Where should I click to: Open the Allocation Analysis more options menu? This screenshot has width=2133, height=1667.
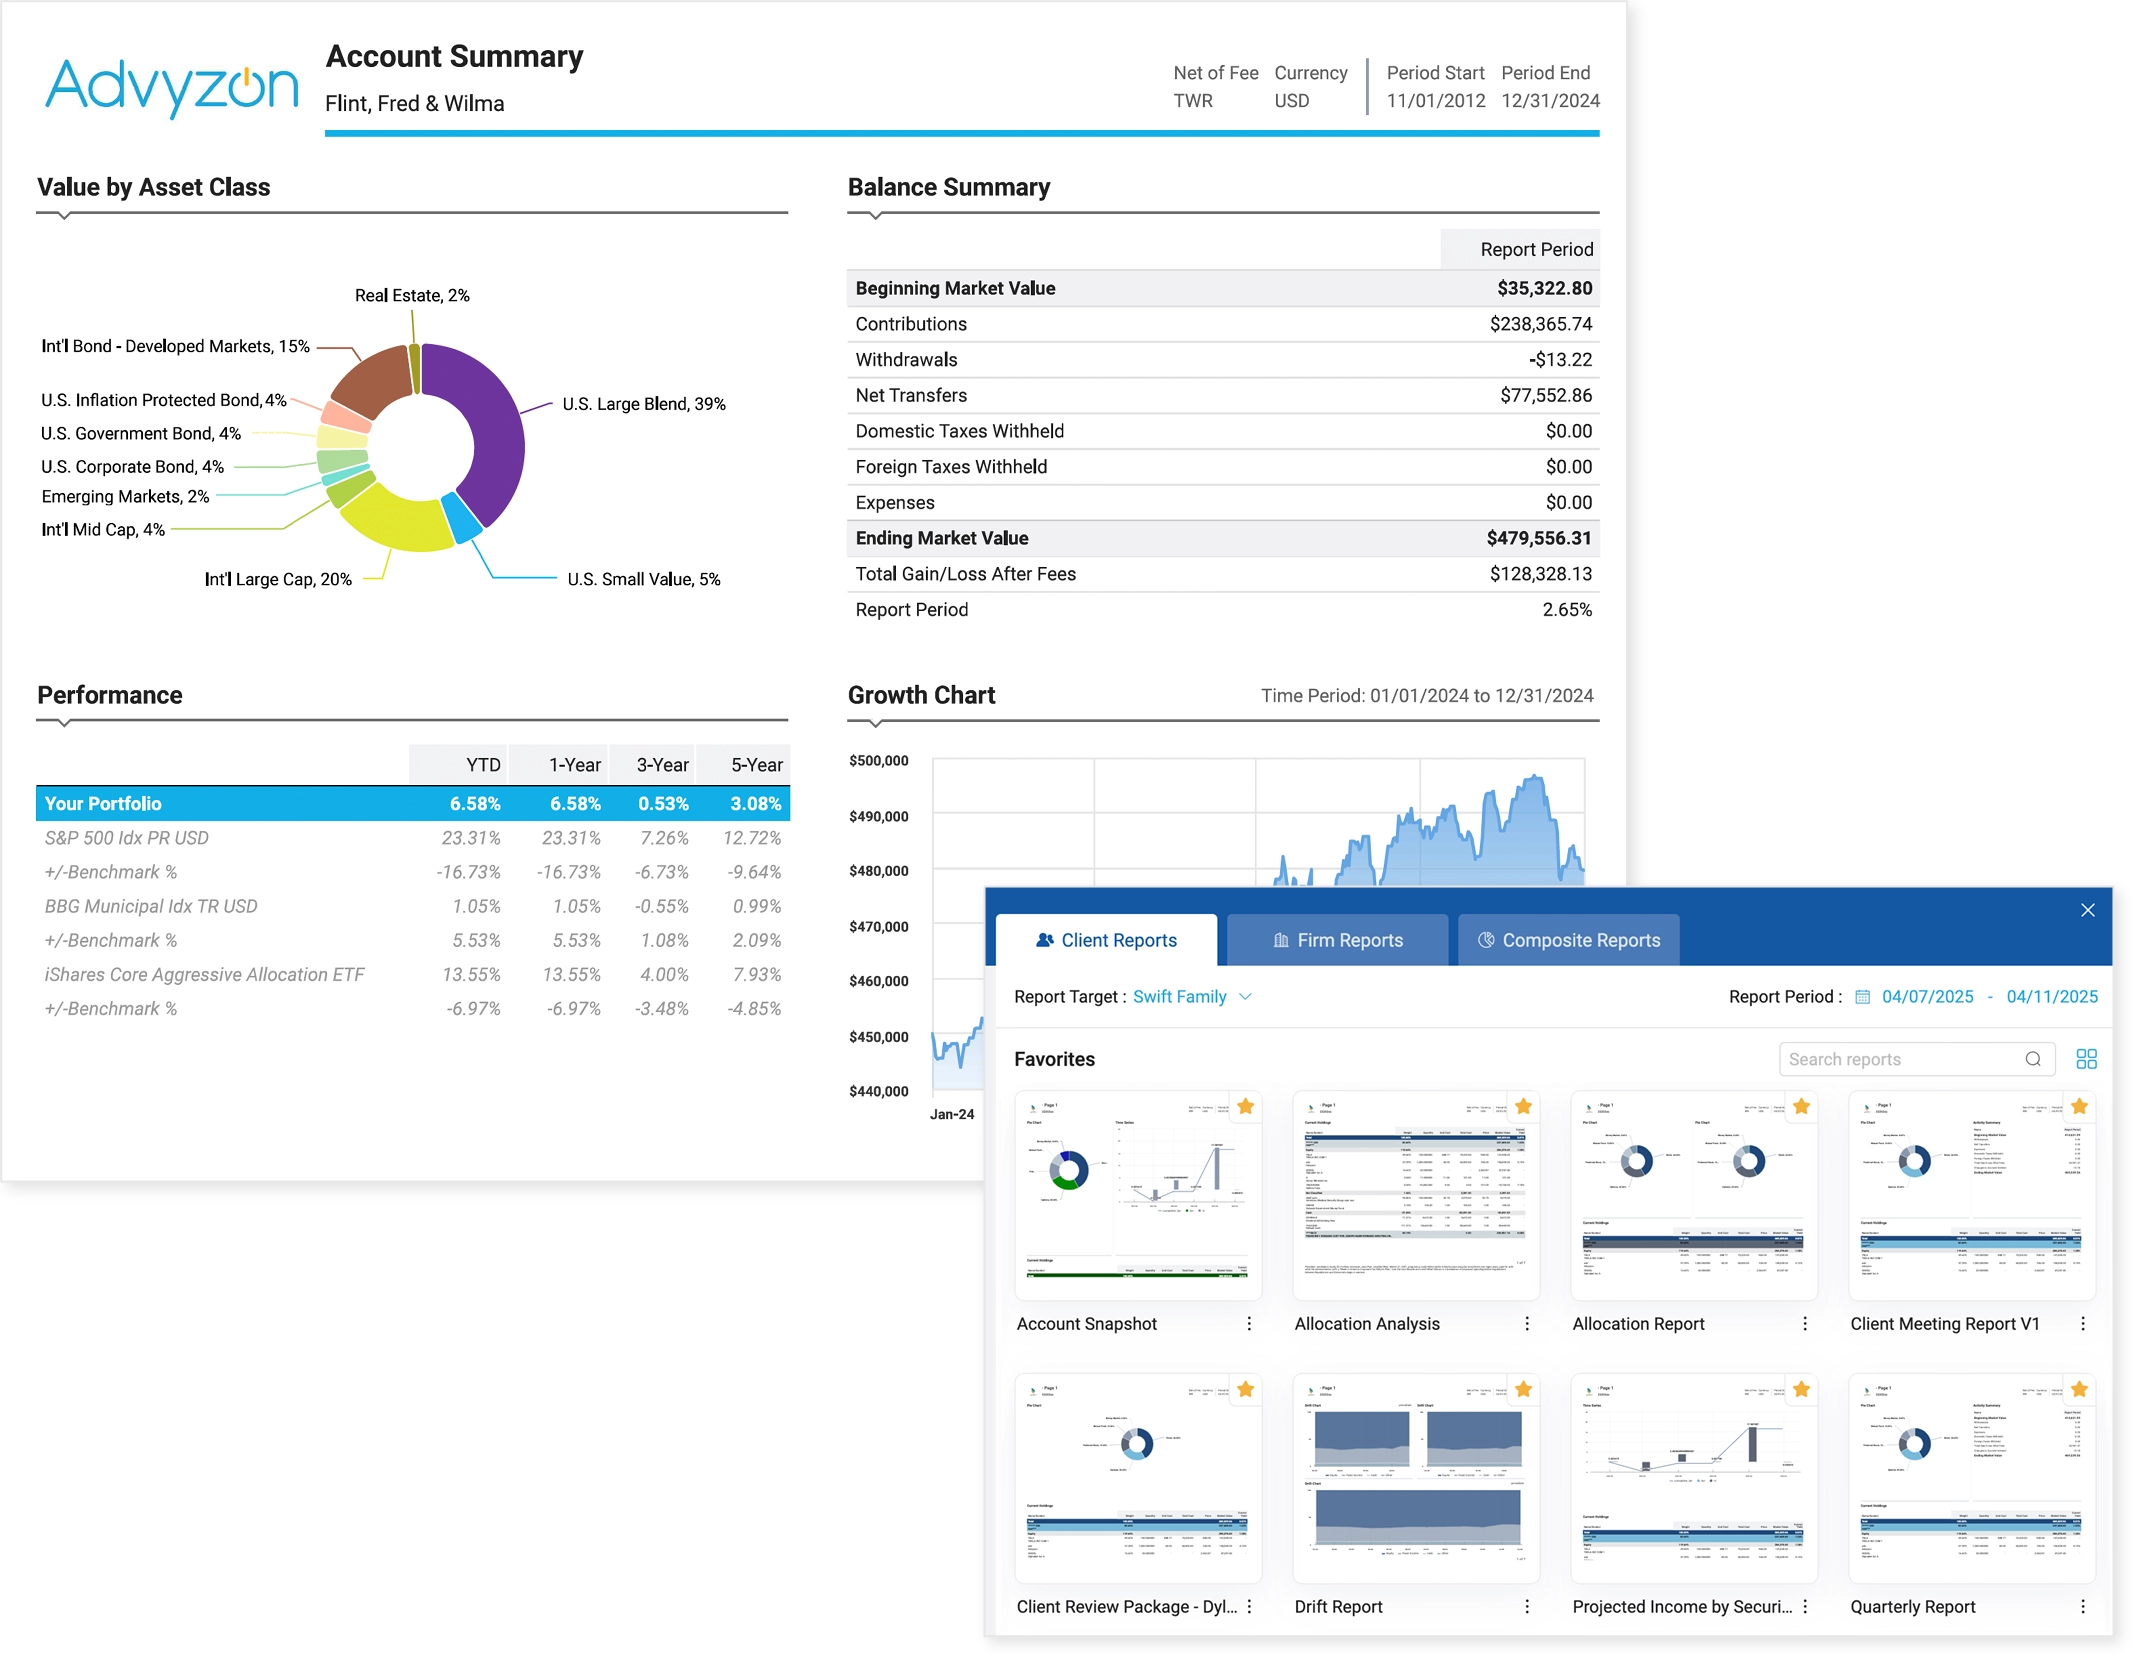[x=1527, y=1324]
